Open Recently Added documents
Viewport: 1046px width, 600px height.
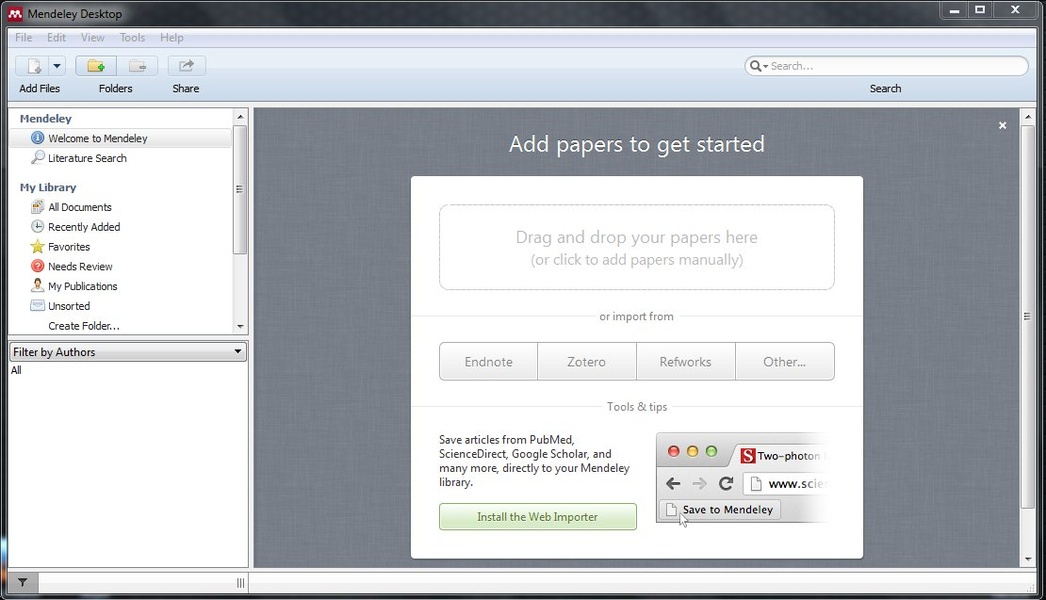click(84, 227)
